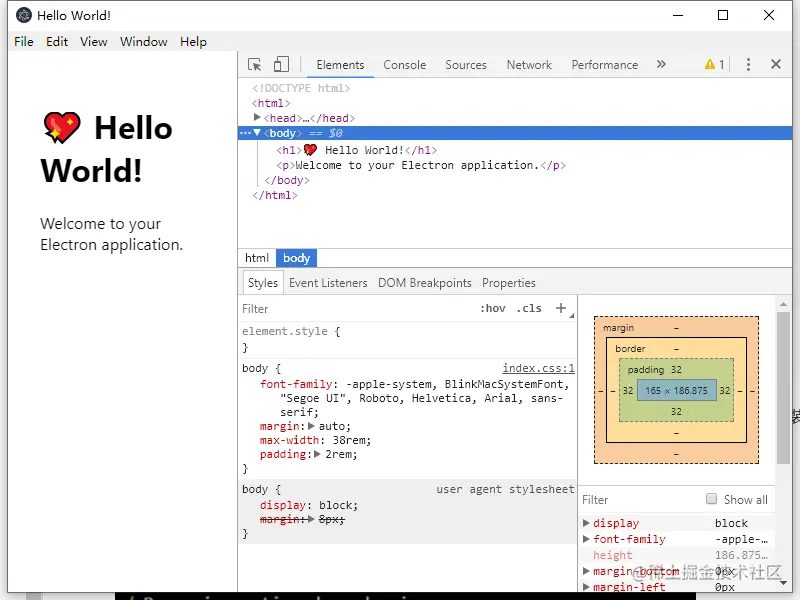The width and height of the screenshot is (800, 600).
Task: Select the DOCTYPE html node
Action: [x=301, y=88]
